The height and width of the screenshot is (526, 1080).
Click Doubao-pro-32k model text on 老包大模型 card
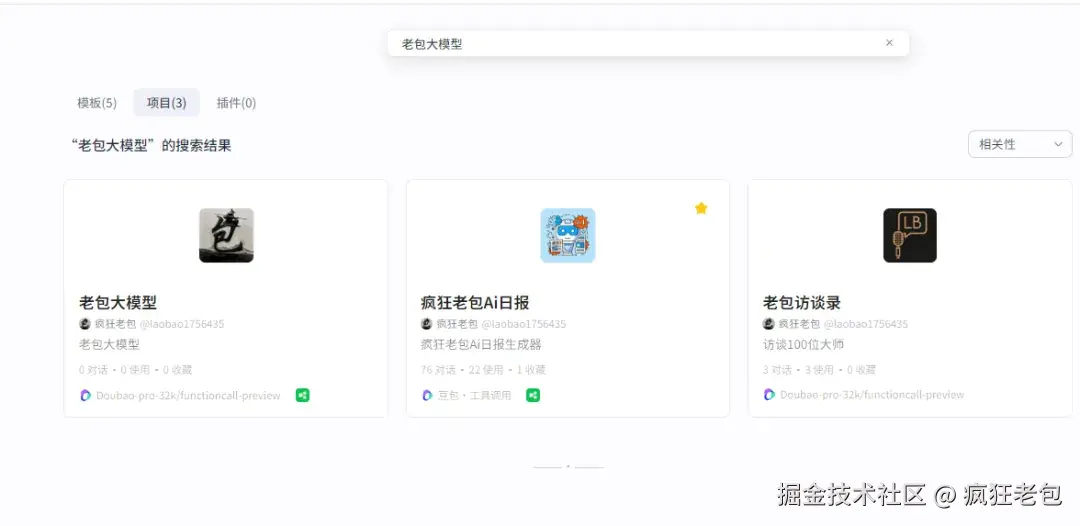(x=188, y=395)
